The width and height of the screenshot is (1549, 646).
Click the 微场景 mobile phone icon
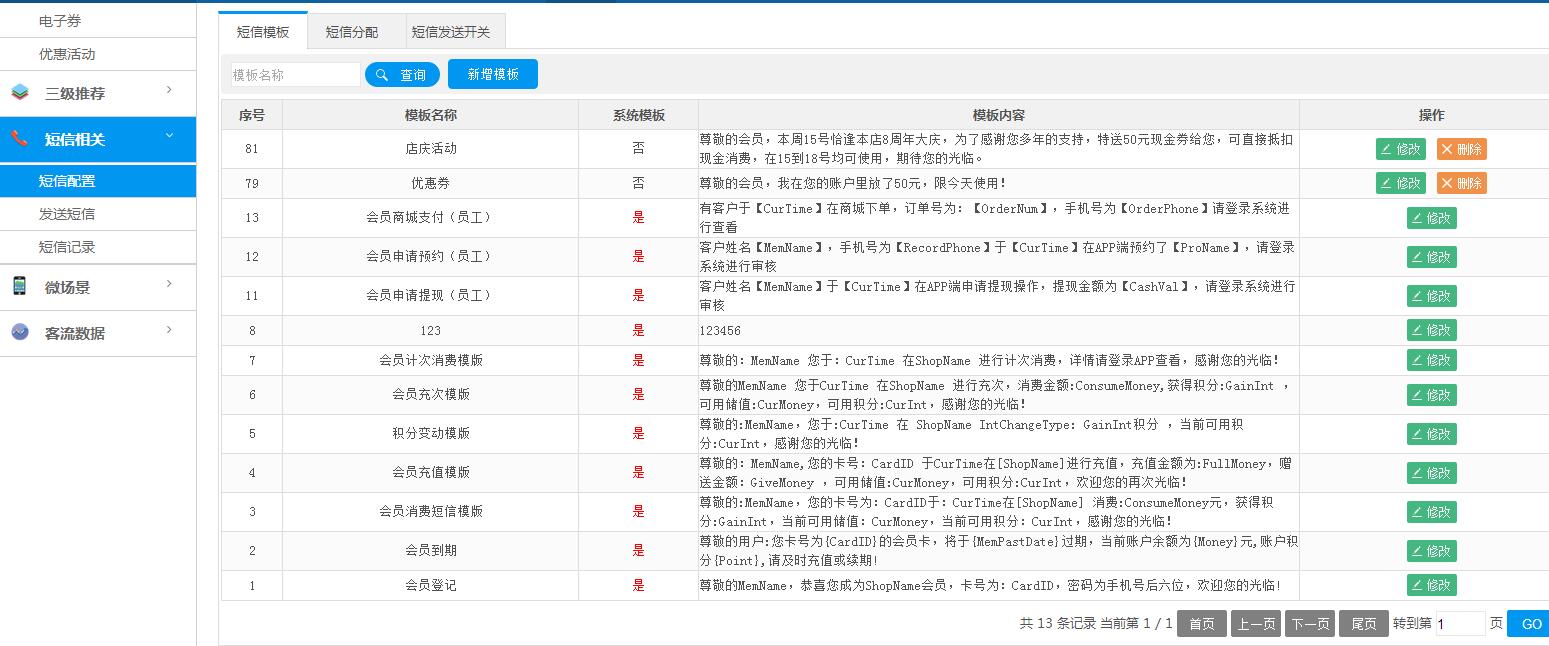click(20, 287)
